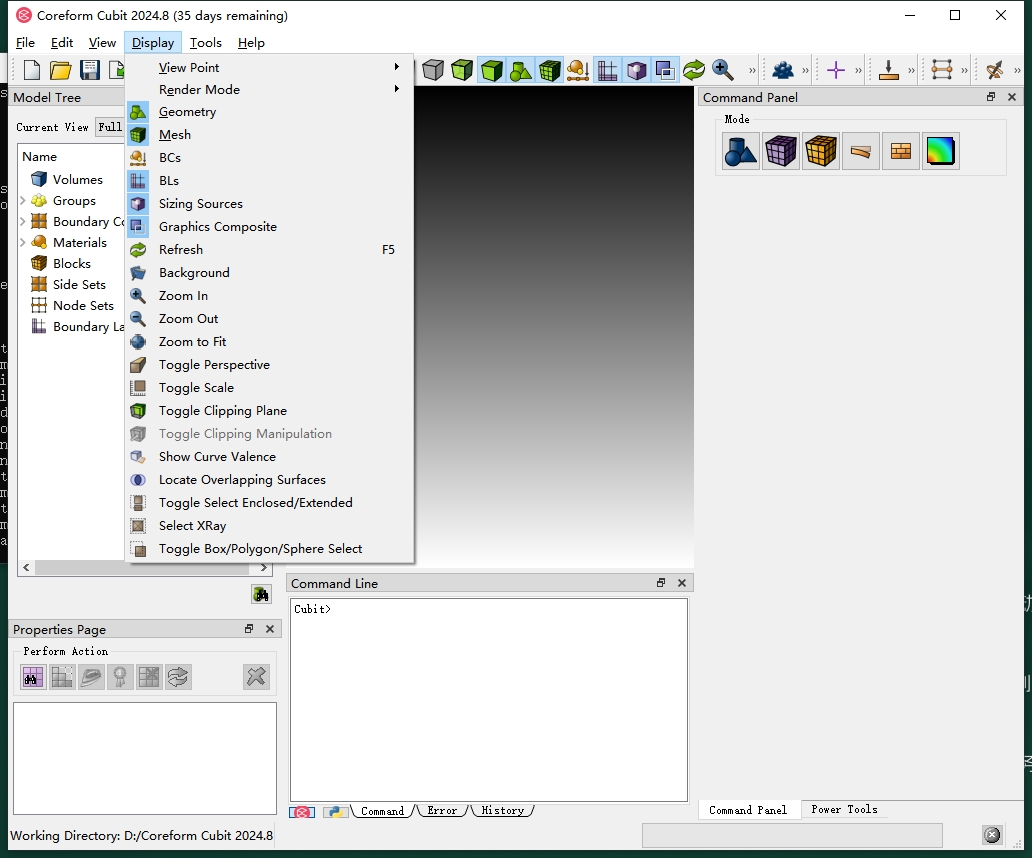Toggle BCs display in Display menu
The width and height of the screenshot is (1032, 858).
[x=269, y=158]
